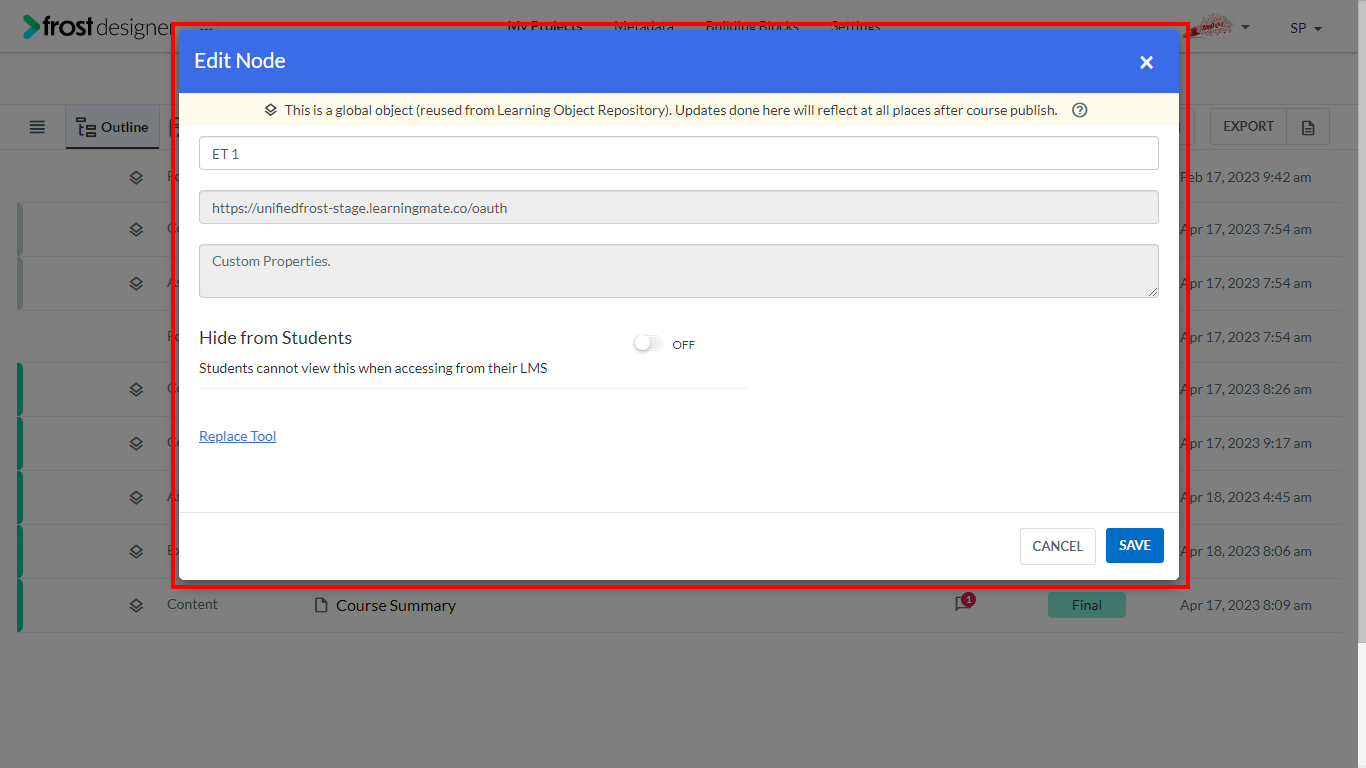Click layers icon in Apr 18 4:45 am row
The height and width of the screenshot is (768, 1366).
pyautogui.click(x=136, y=497)
